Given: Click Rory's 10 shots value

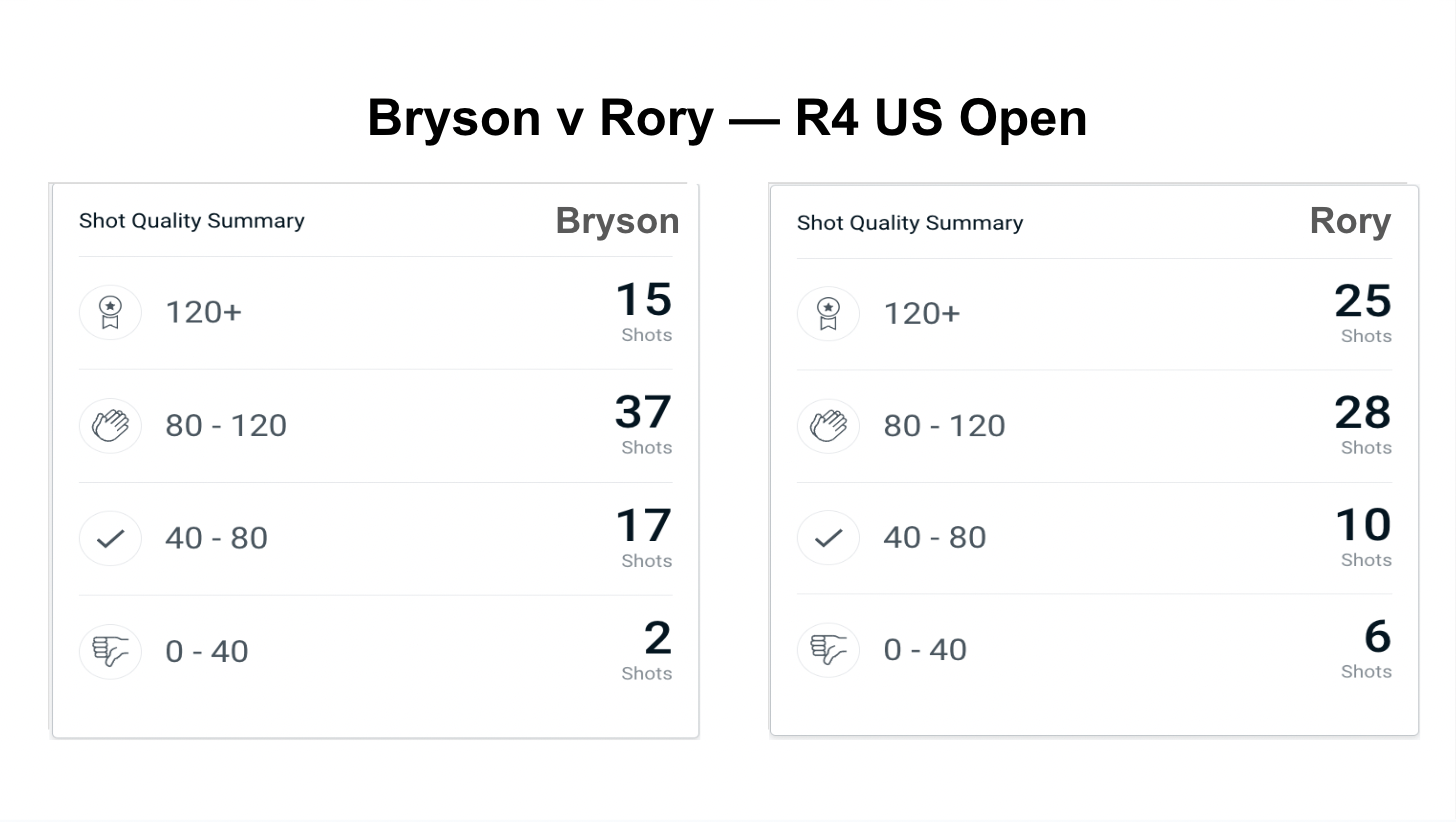Looking at the screenshot, I should coord(1362,525).
